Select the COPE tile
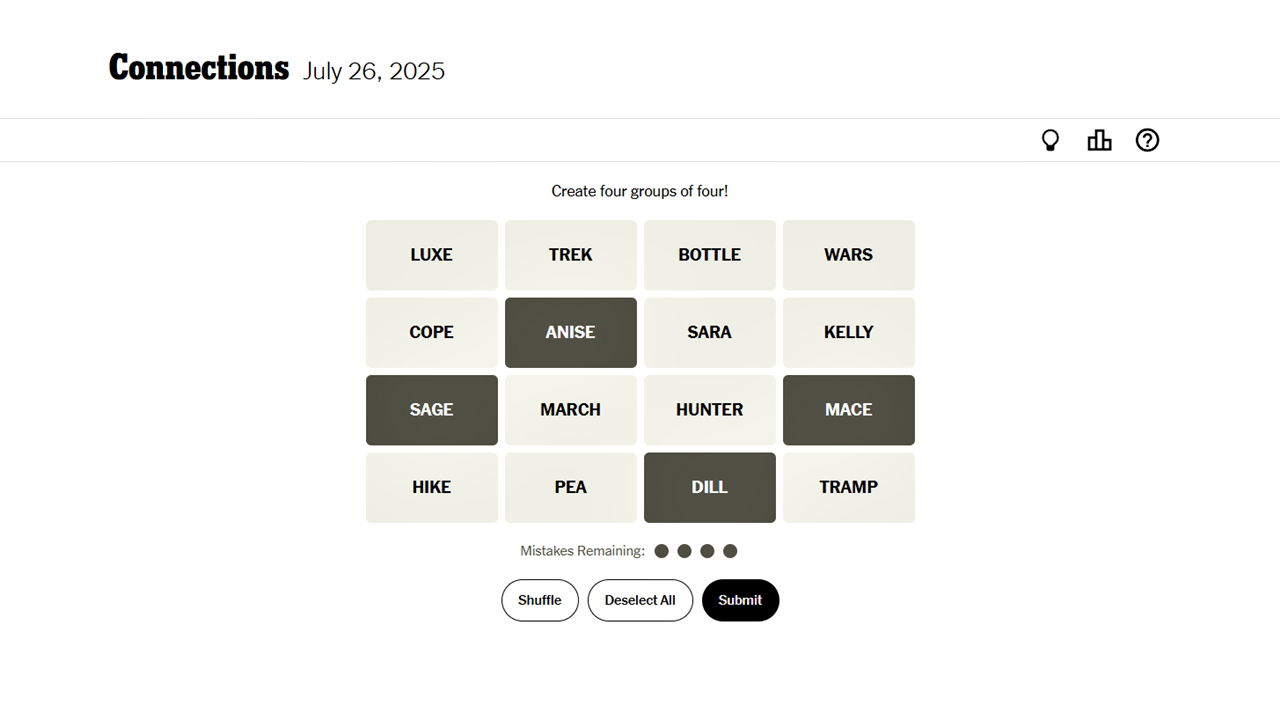Viewport: 1280px width, 720px height. (x=431, y=332)
